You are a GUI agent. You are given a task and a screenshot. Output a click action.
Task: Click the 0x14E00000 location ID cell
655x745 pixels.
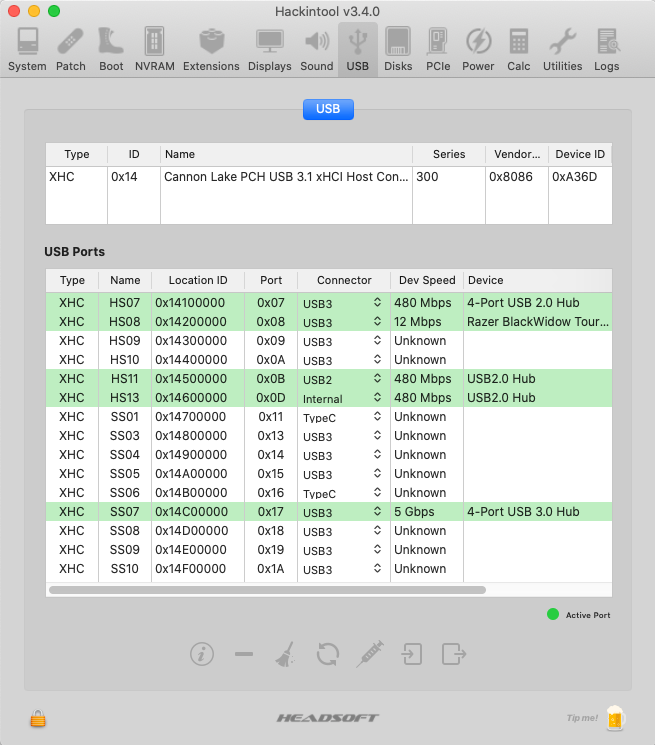[198, 550]
